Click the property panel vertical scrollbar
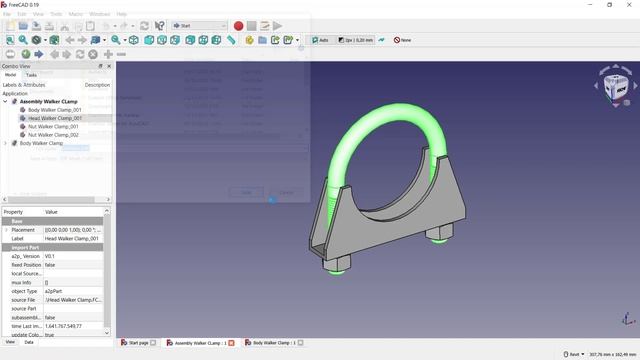The image size is (640, 360). click(x=107, y=269)
